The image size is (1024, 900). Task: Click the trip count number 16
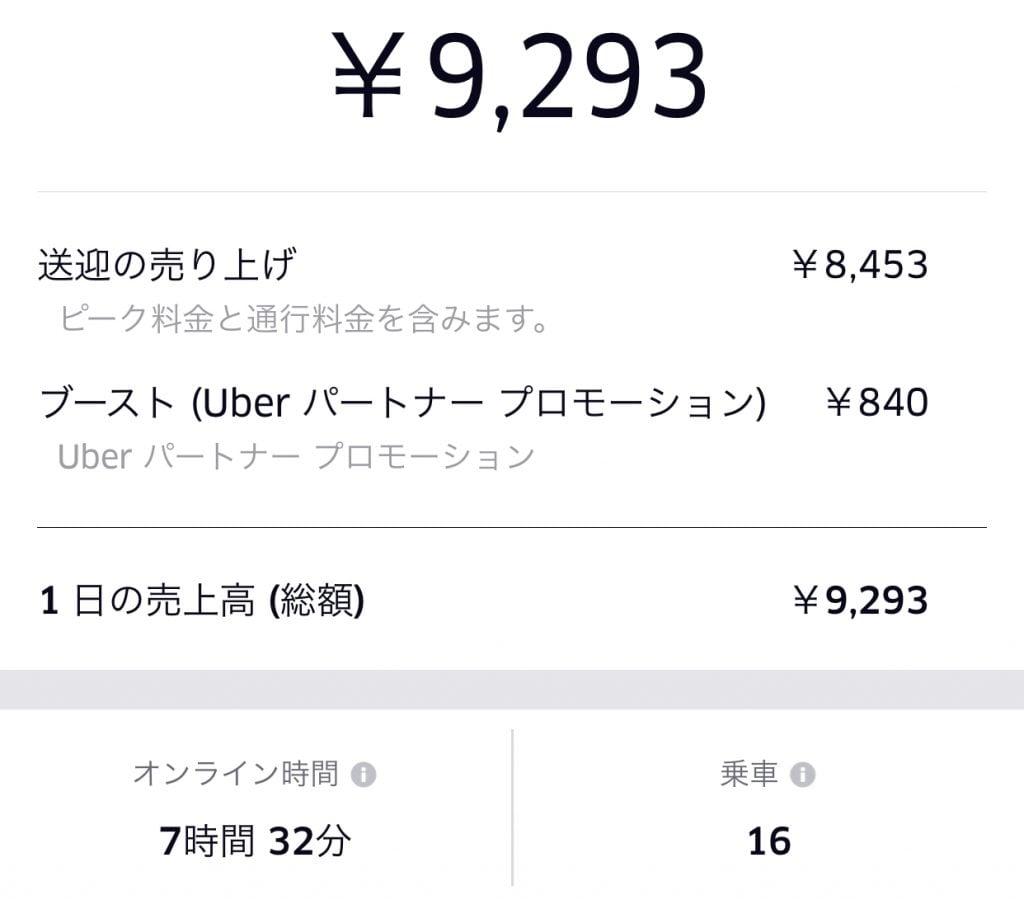769,842
